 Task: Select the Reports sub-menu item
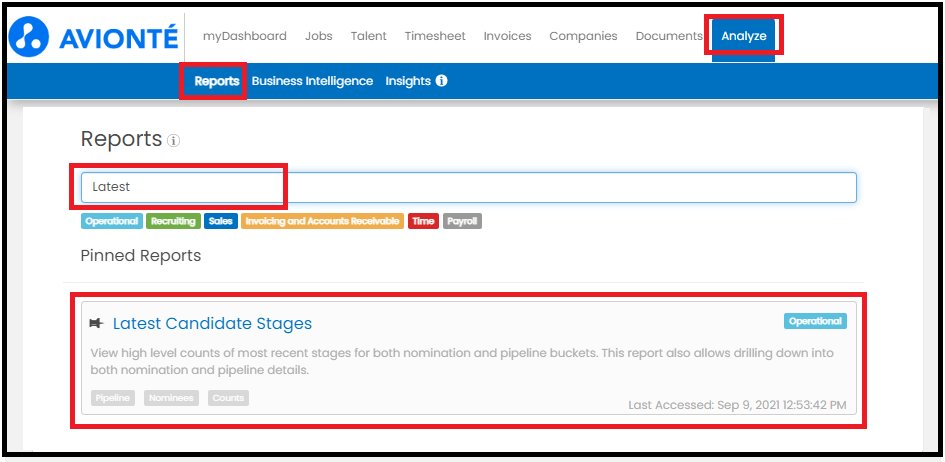[216, 81]
